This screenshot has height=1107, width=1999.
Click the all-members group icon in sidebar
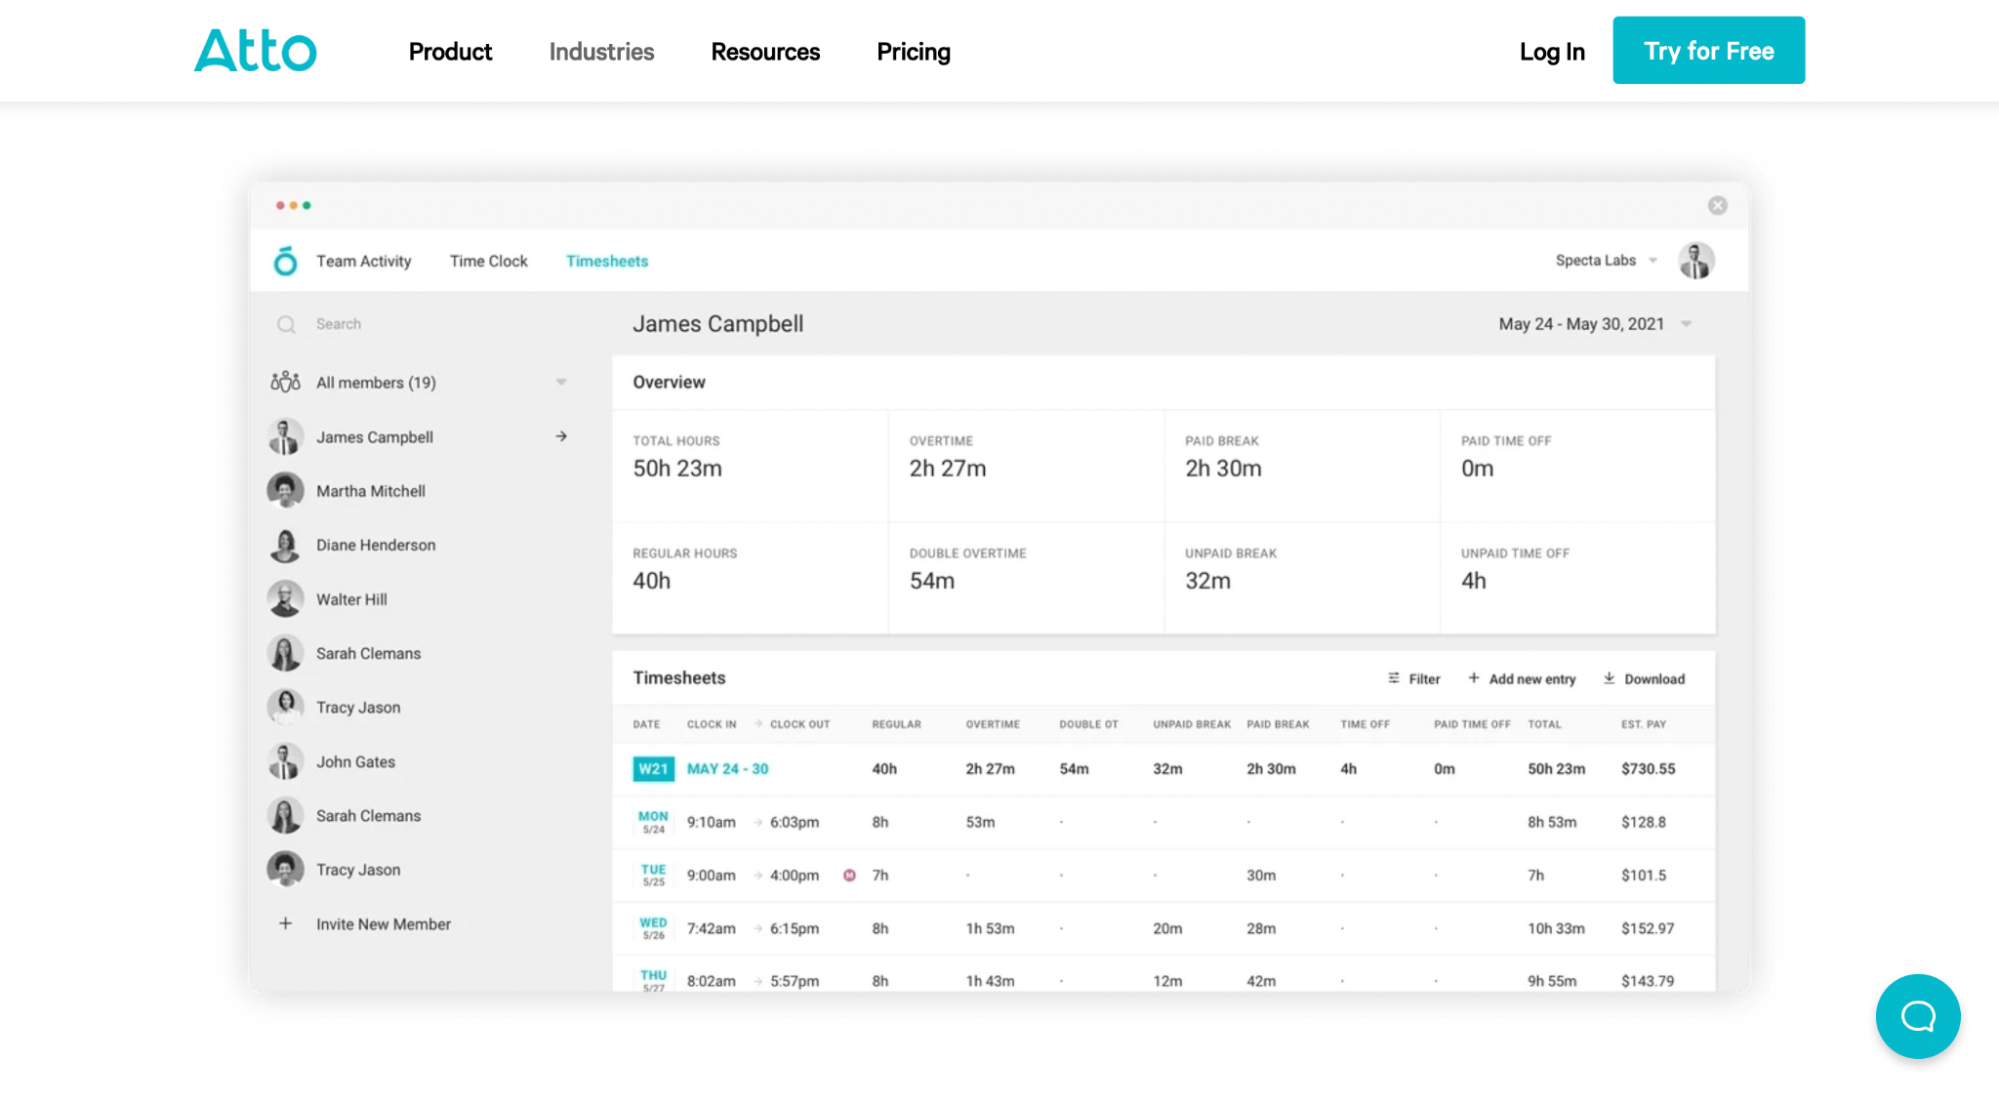click(x=284, y=381)
